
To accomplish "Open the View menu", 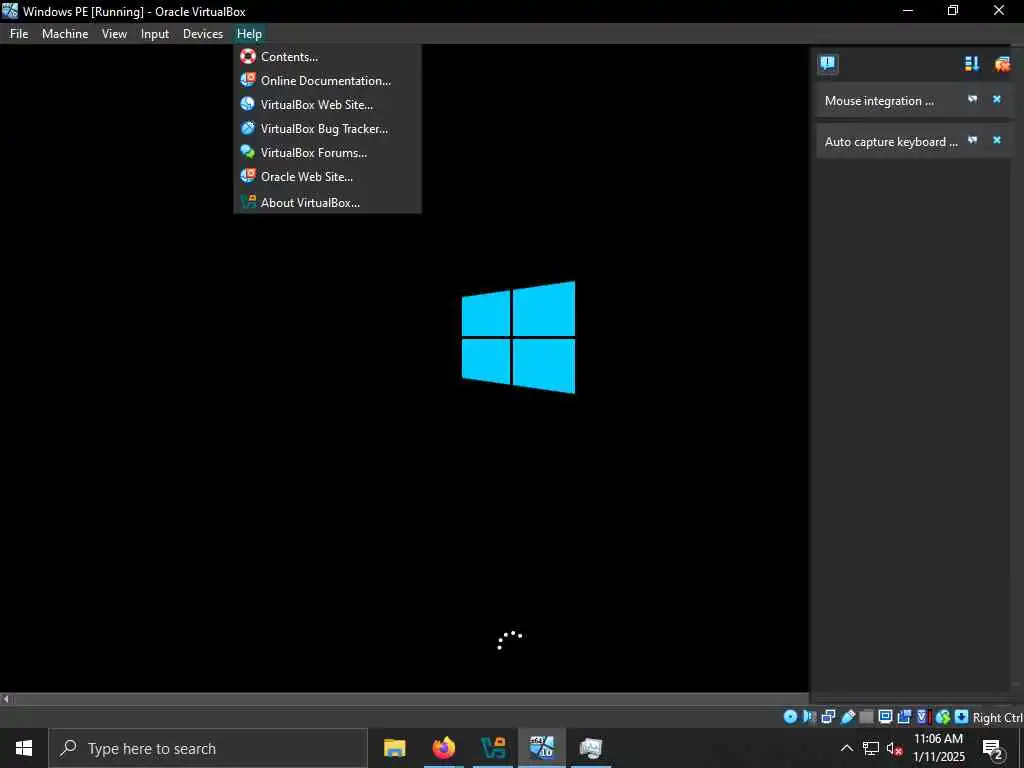I will click(114, 34).
